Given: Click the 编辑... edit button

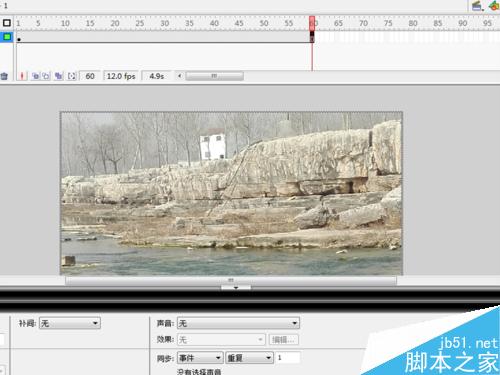Looking at the screenshot, I should point(283,340).
